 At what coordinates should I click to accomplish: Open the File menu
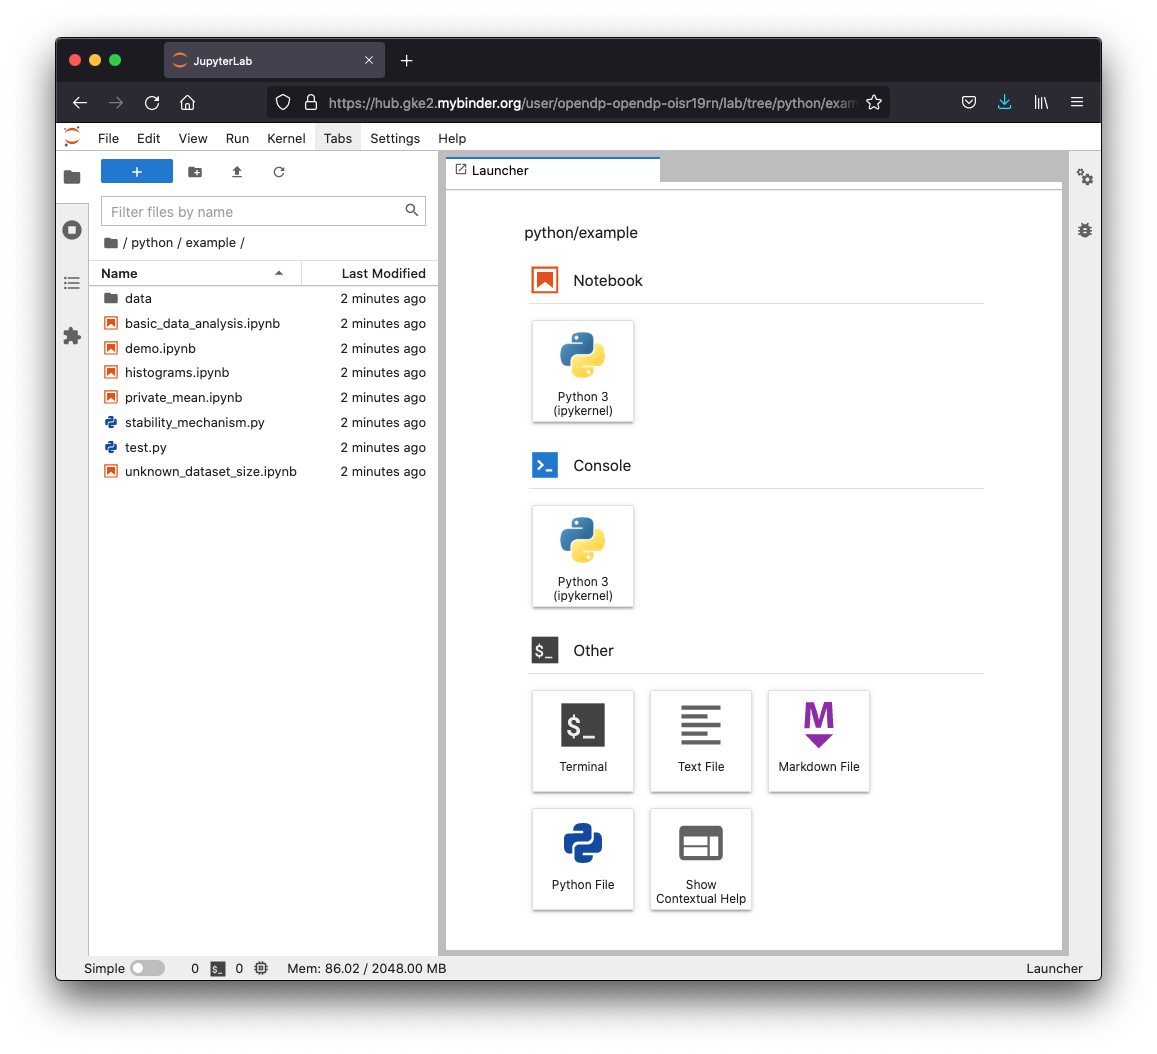(108, 138)
